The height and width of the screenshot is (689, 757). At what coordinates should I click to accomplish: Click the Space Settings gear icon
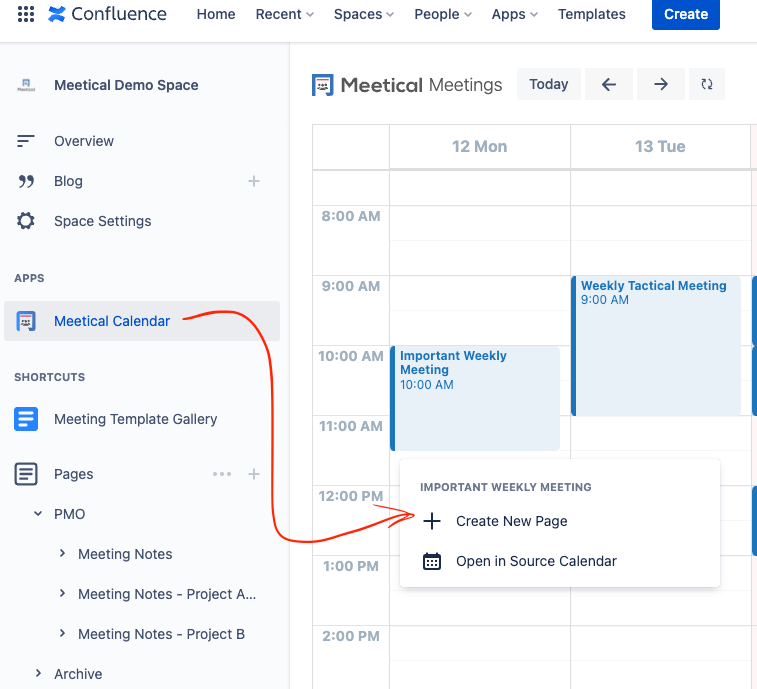coord(26,221)
